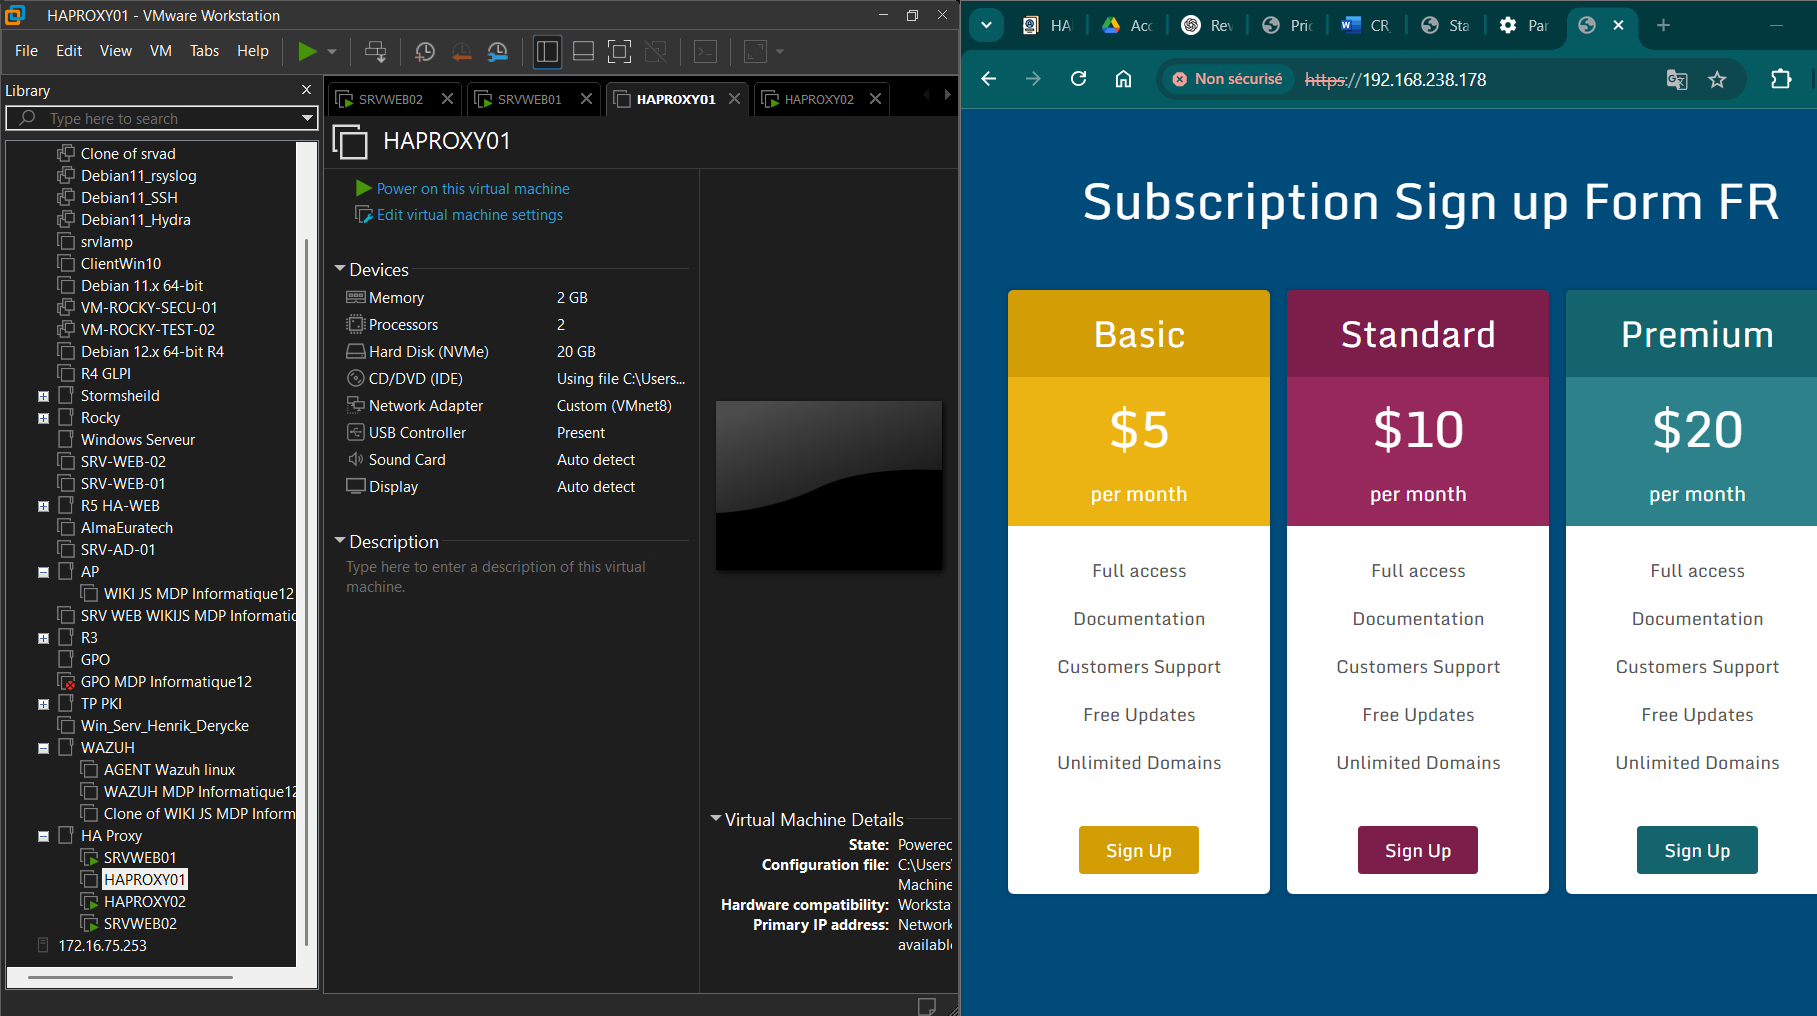Select the Hard Disk (NVMe) device
The image size is (1817, 1016).
click(x=516, y=352)
